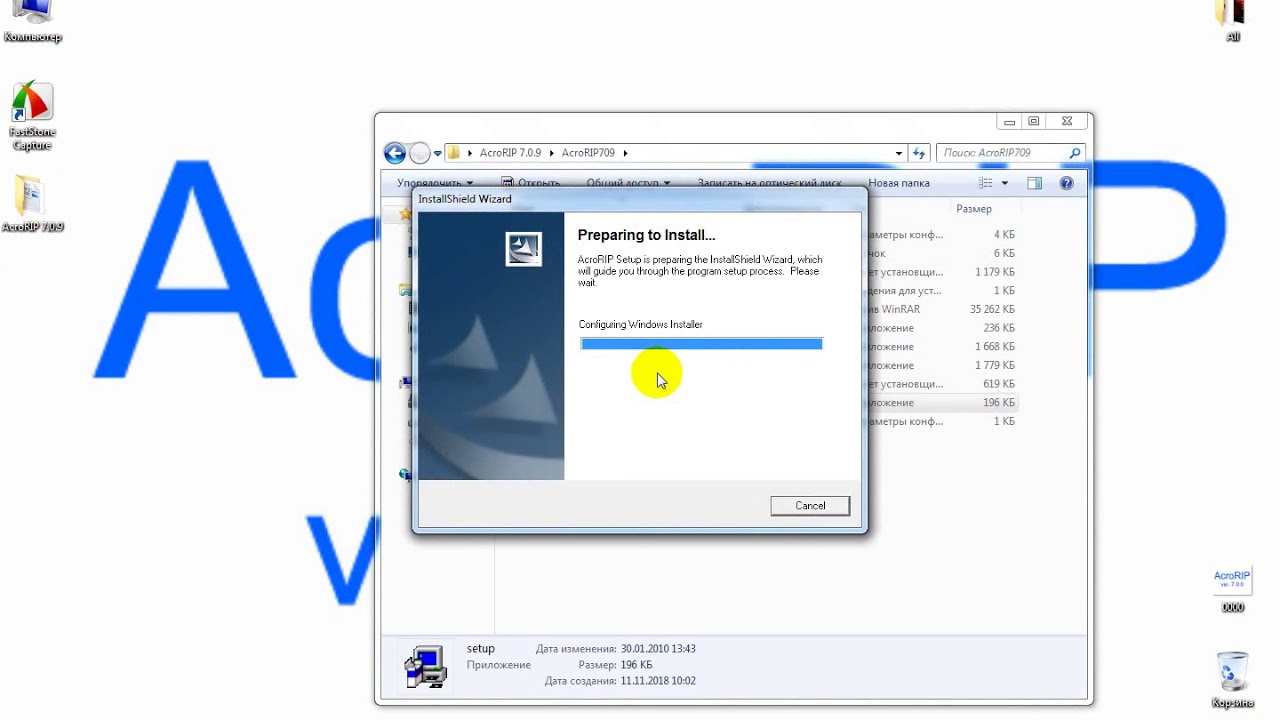The width and height of the screenshot is (1280, 720).
Task: Open the 'AcroRIP 7.0.9' desktop folder
Action: pos(32,205)
